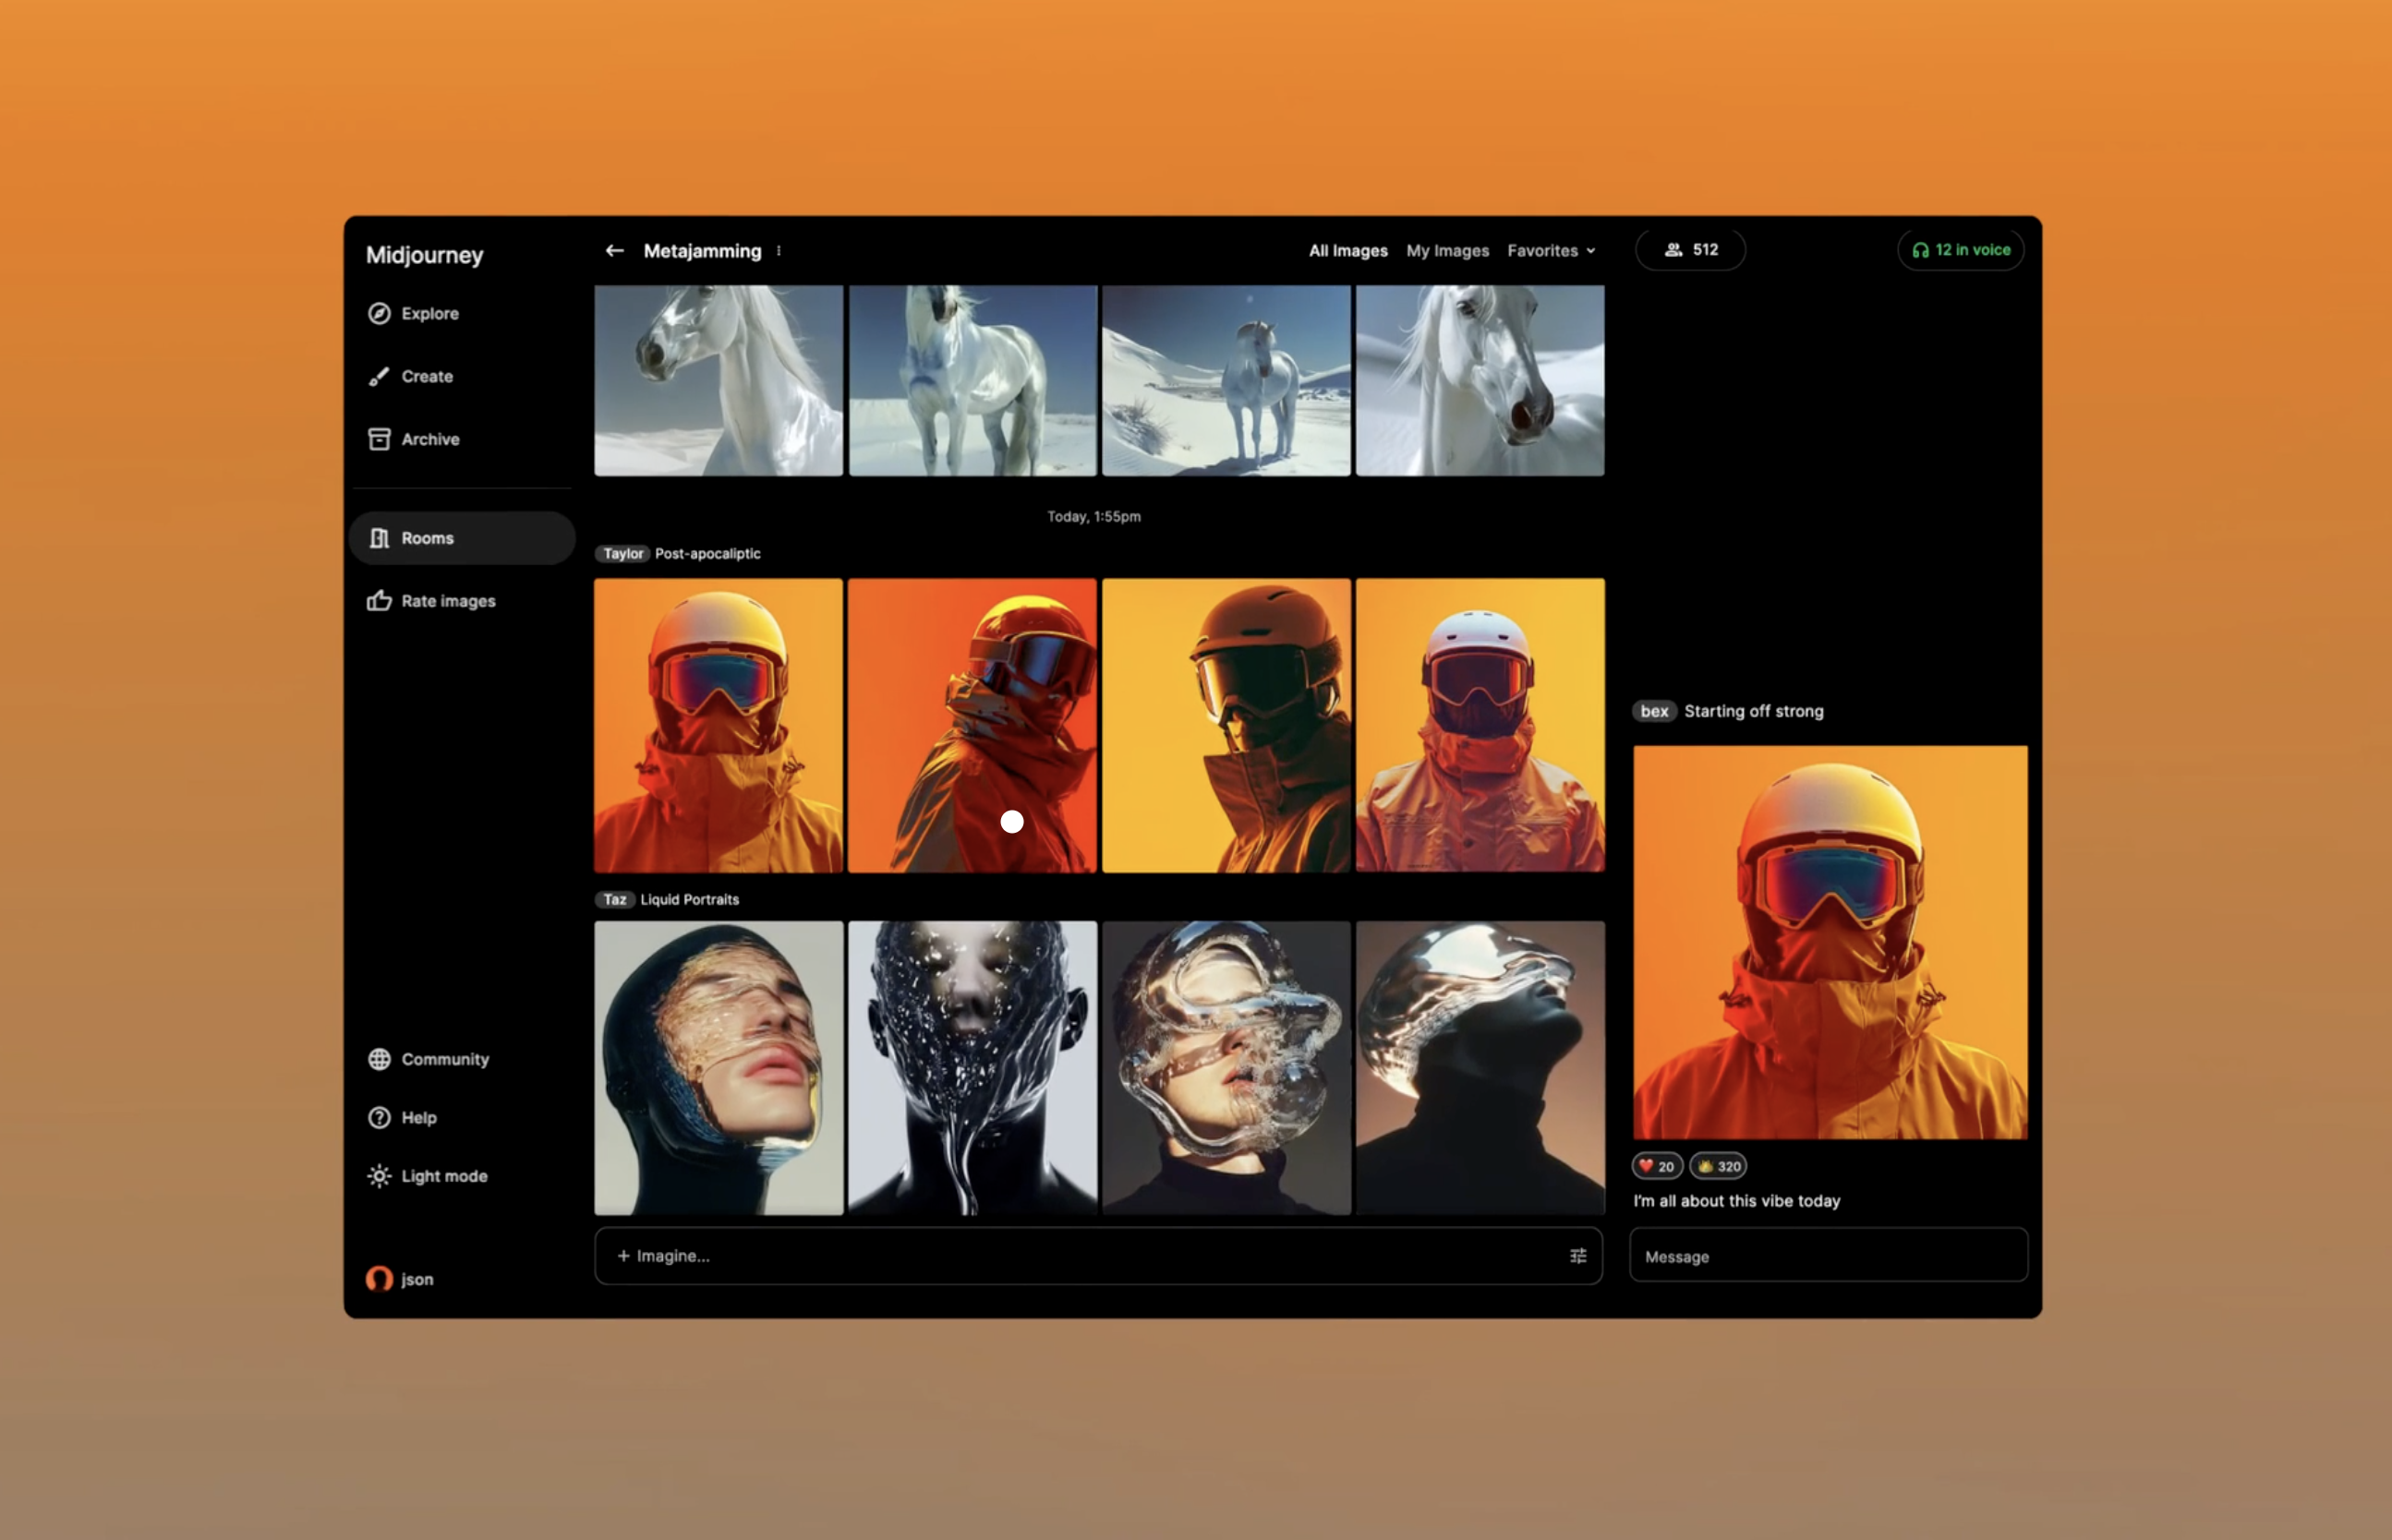Viewport: 2392px width, 1540px height.
Task: Open the Community globe icon
Action: [x=379, y=1059]
